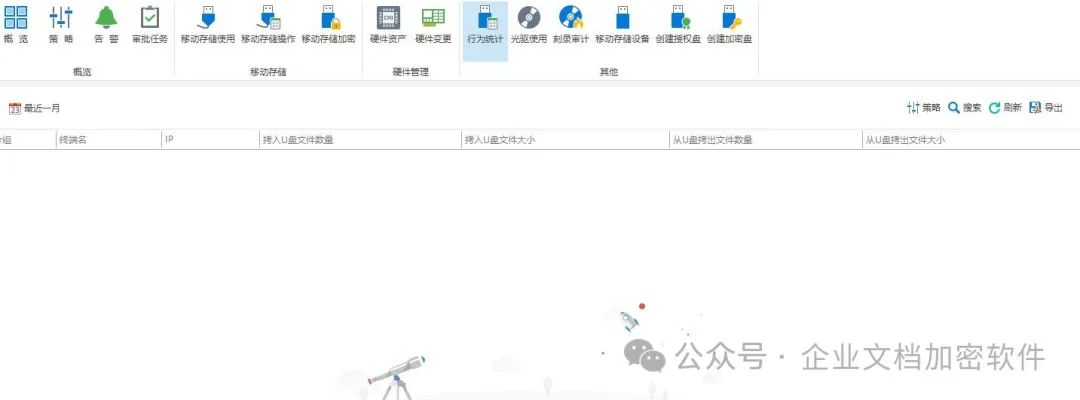
Task: Open the 概览 overview icon
Action: point(16,25)
